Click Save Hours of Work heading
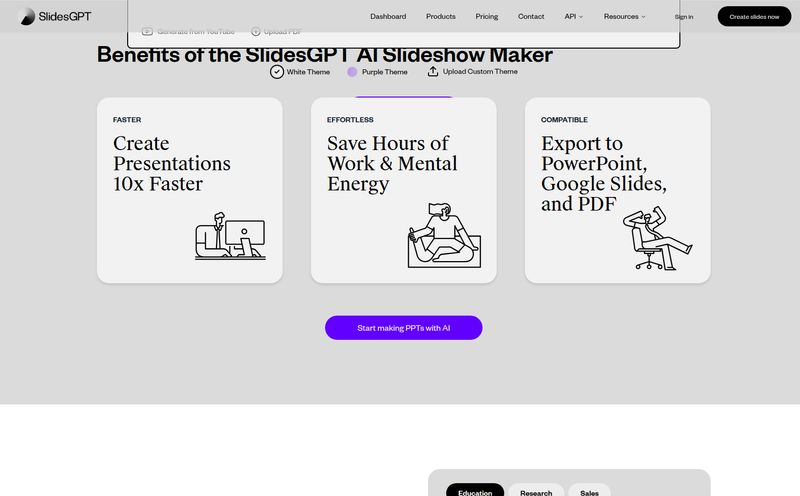 [392, 163]
